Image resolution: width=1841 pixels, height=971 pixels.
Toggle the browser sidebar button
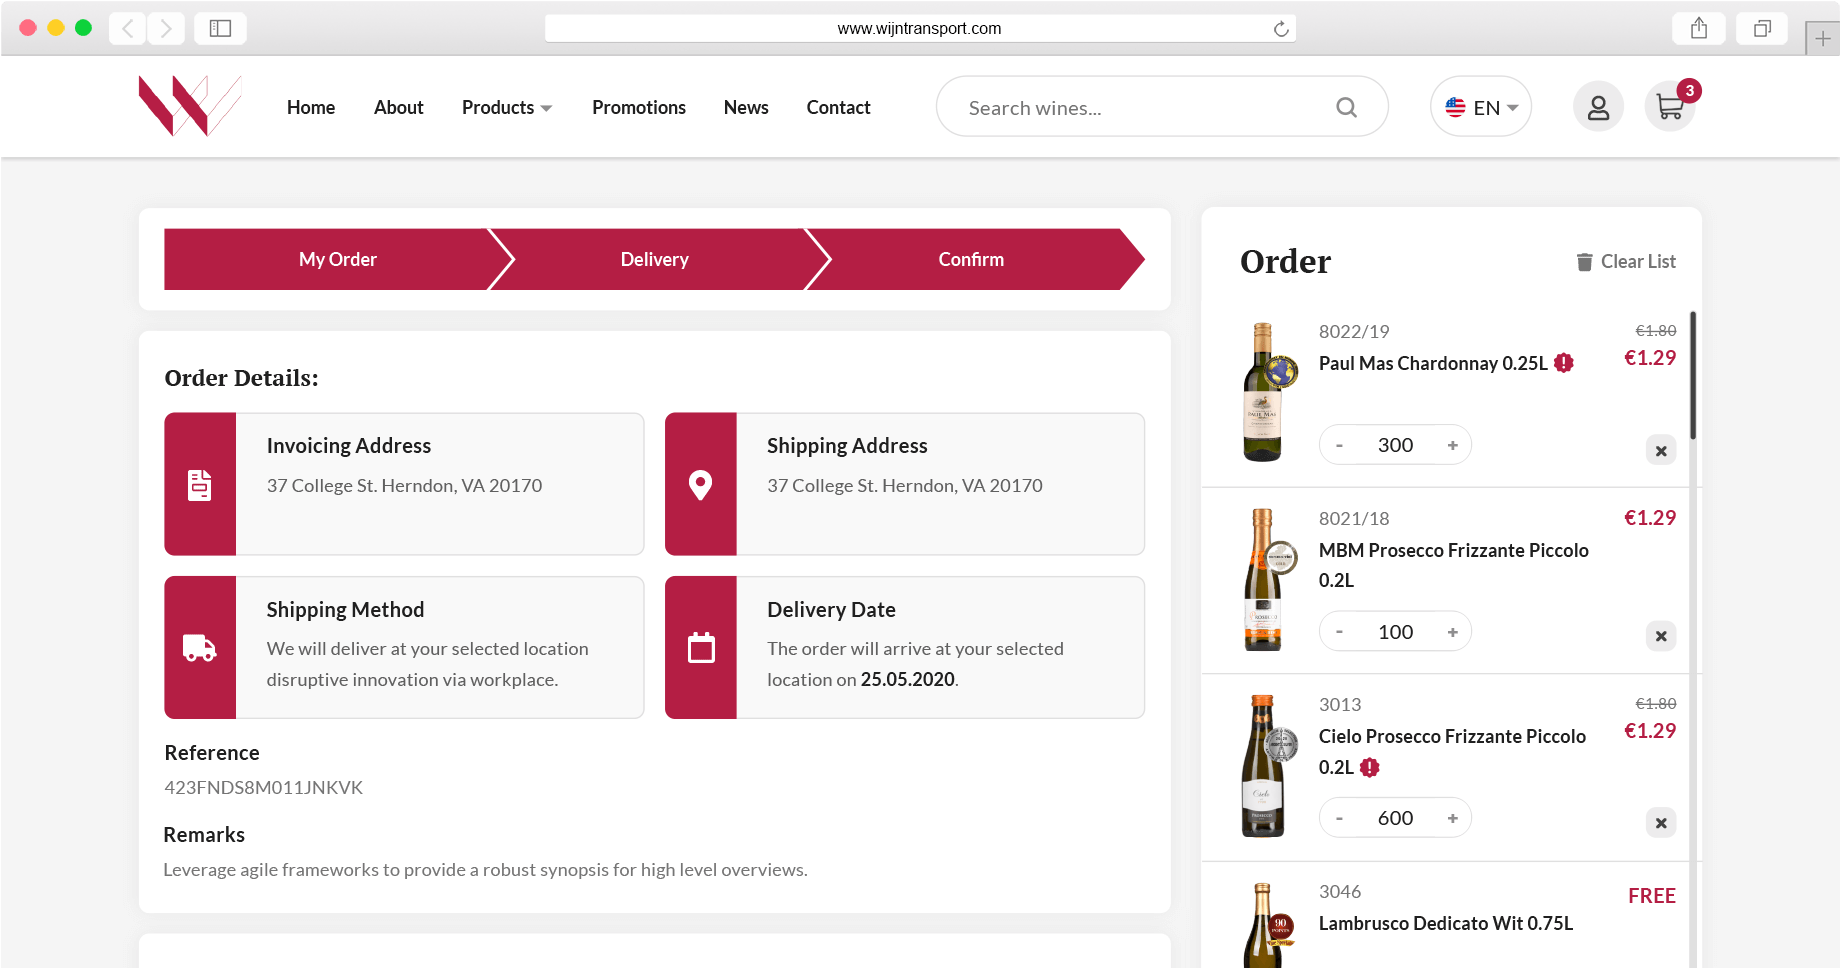tap(220, 28)
